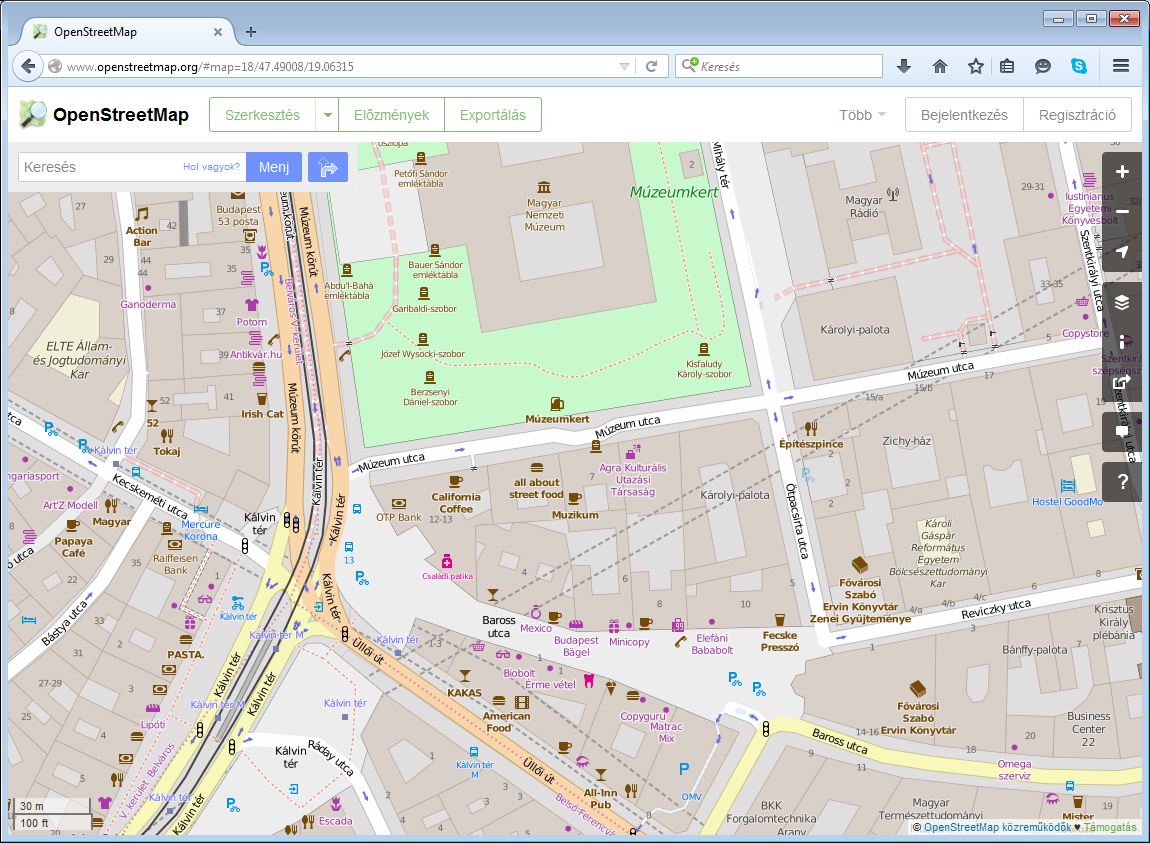1150x843 pixels.
Task: Add a note to the map
Action: (x=1122, y=431)
